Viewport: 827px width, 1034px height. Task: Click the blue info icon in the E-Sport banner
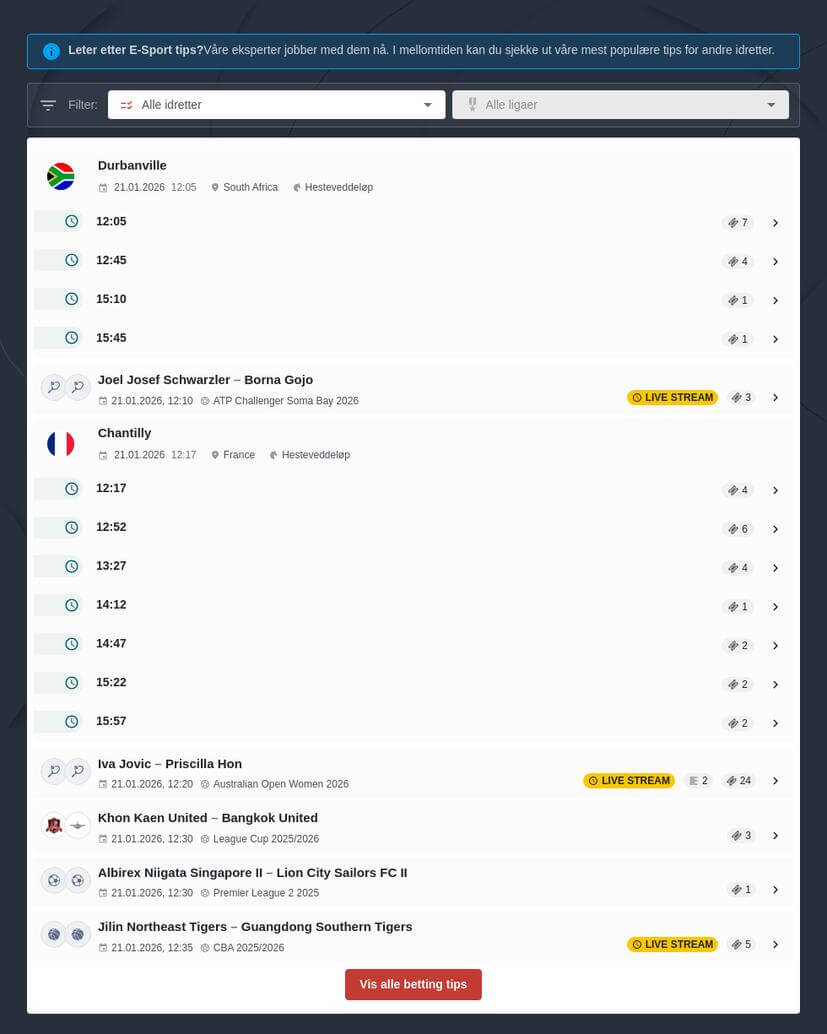(51, 50)
